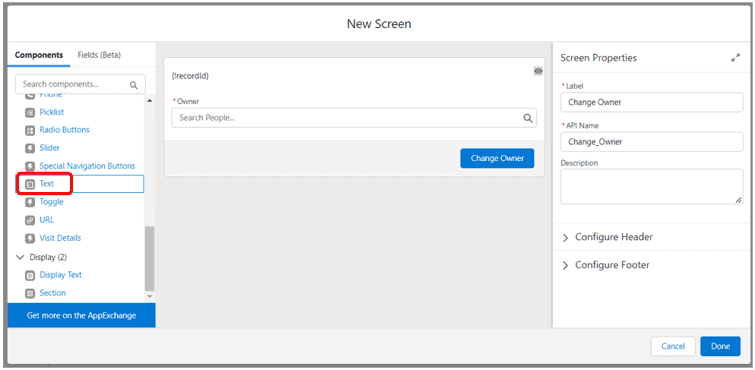Screen dimensions: 755x370
Task: Click the Label field containing Change Owner
Action: [x=651, y=102]
